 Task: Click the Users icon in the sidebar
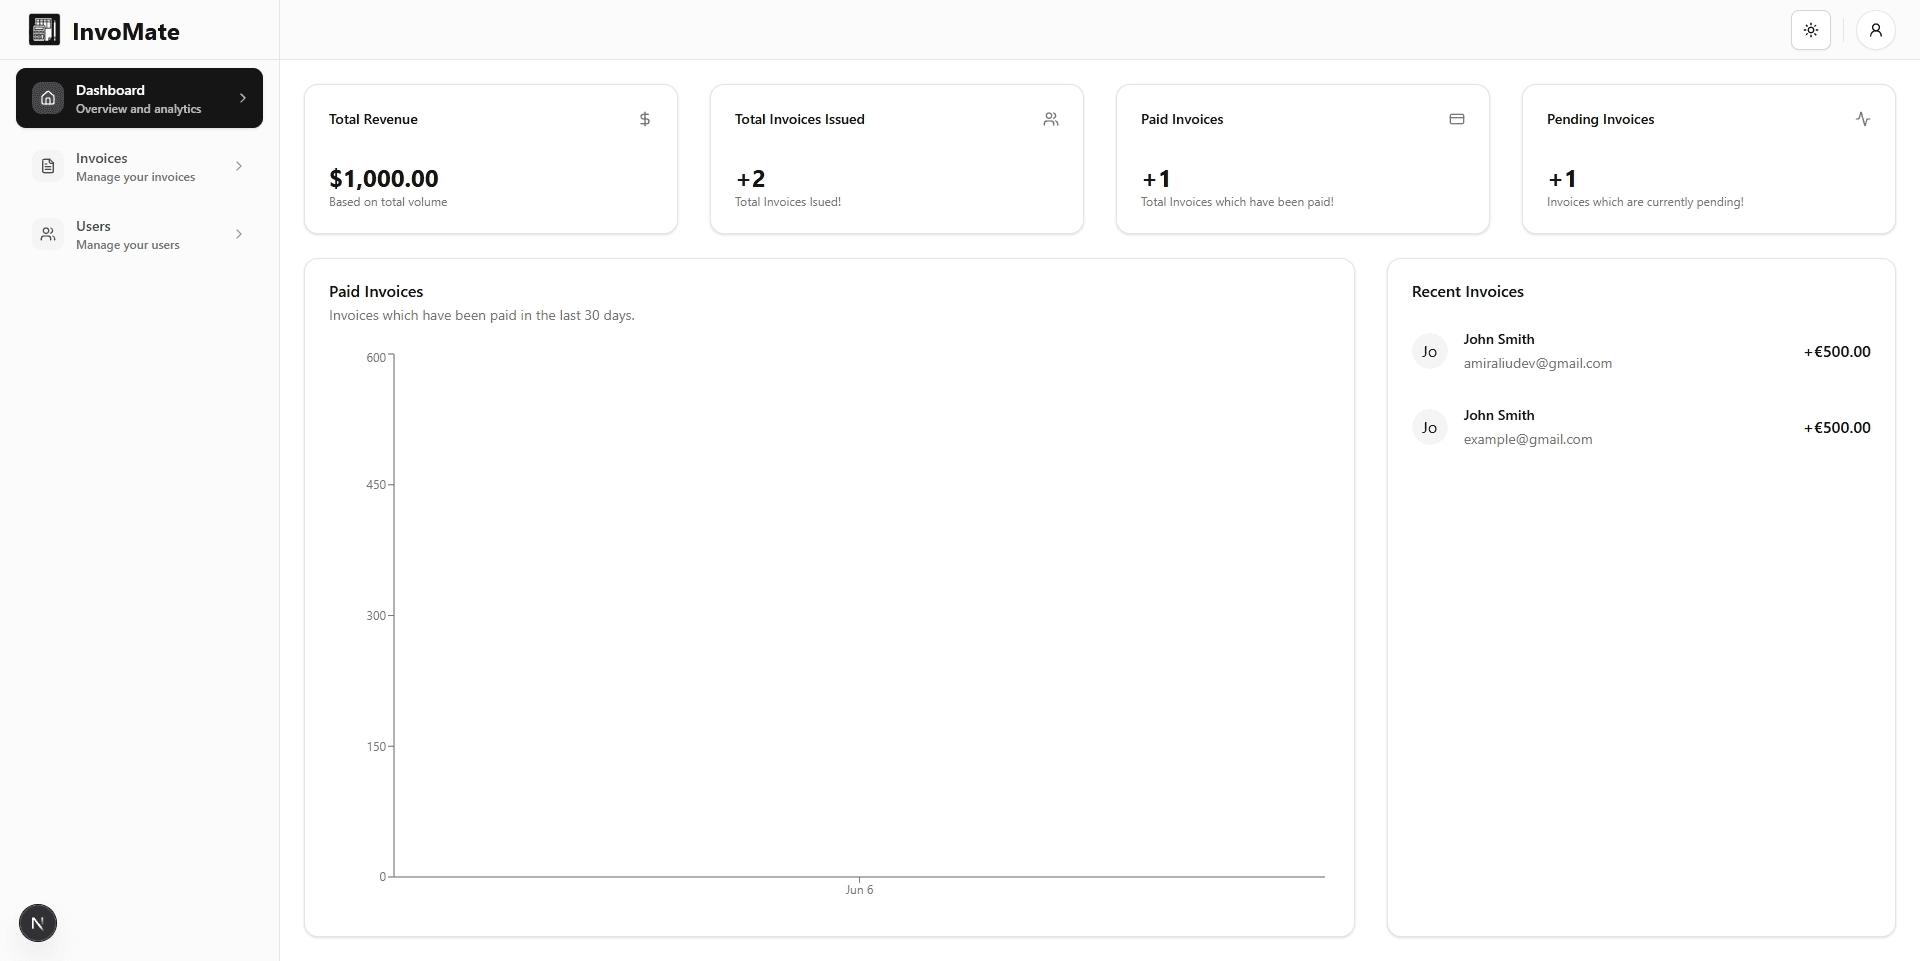48,234
